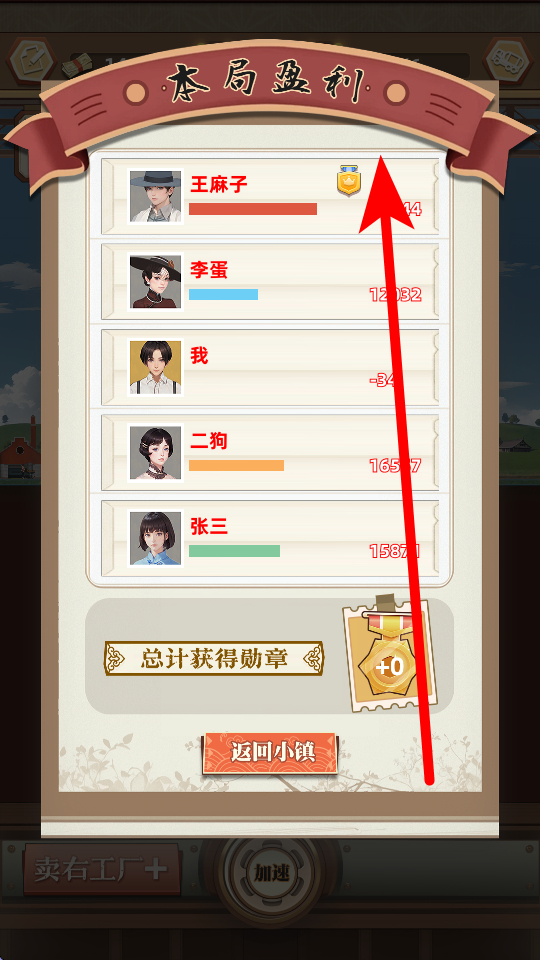This screenshot has width=540, height=960.
Task: Select 张三's portrait avatar
Action: click(x=156, y=539)
